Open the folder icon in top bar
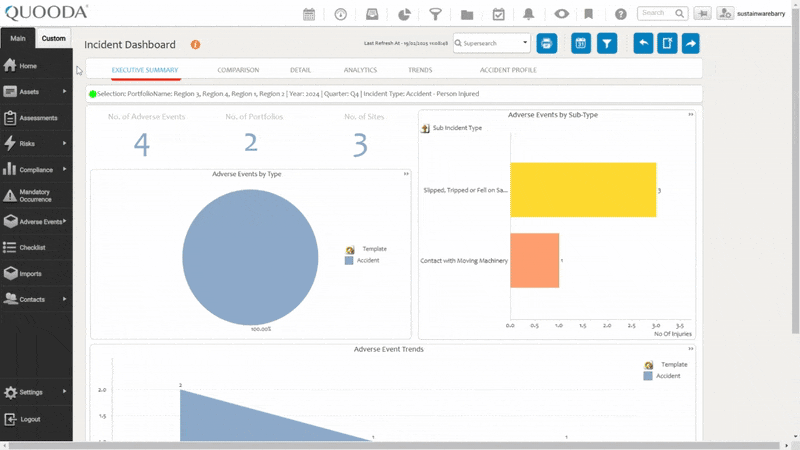The width and height of the screenshot is (800, 450). 467,14
